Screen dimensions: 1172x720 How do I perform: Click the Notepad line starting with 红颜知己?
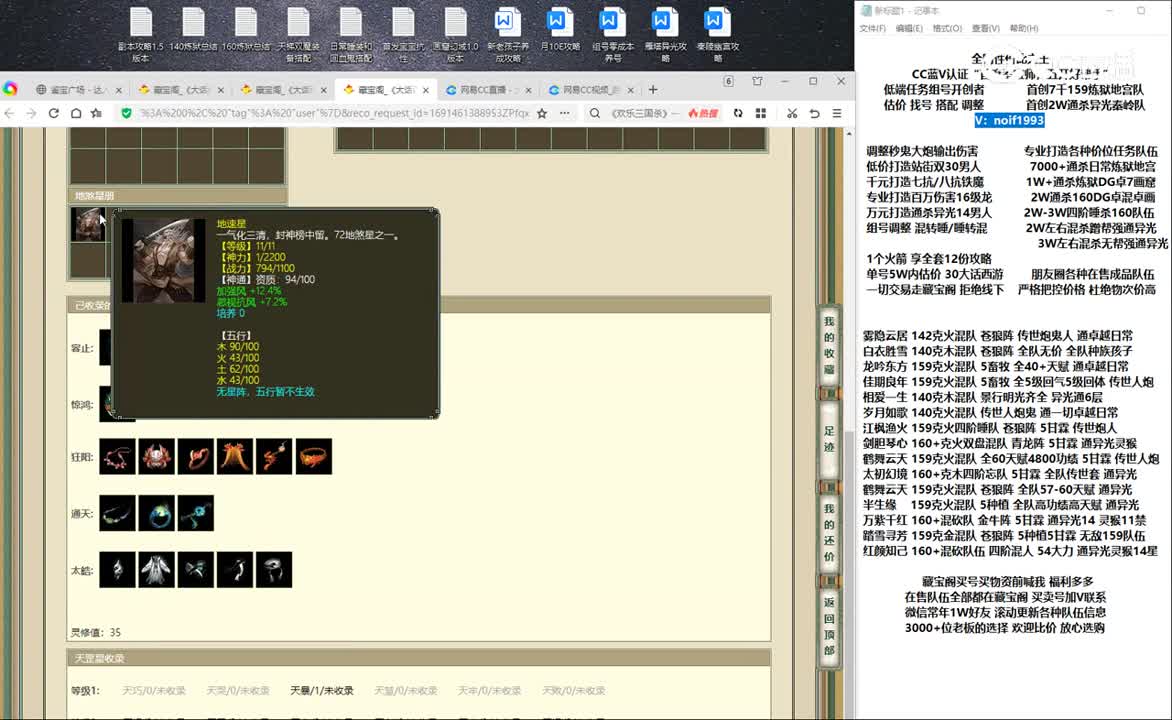pos(1011,551)
